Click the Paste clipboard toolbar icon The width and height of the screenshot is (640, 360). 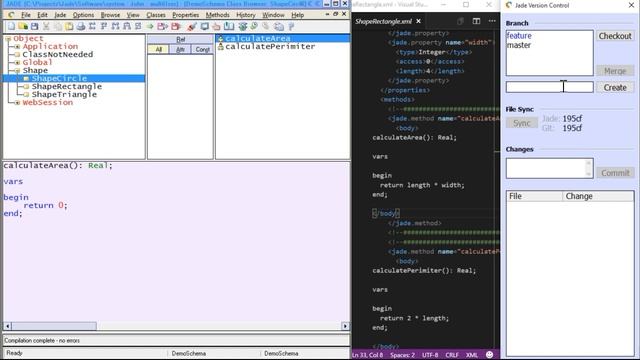(69, 27)
